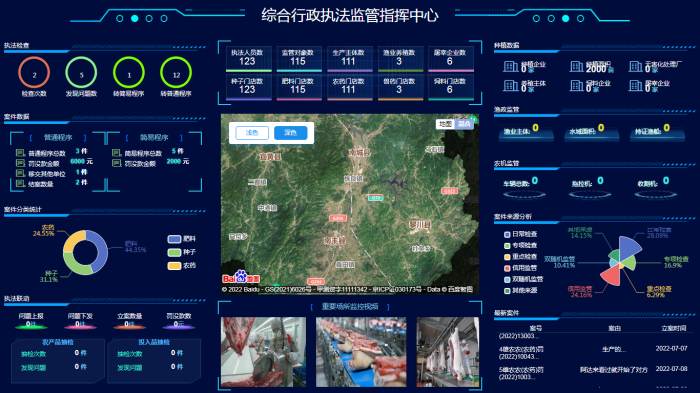Click the Baidu map logo
Viewport: 700px width, 393px height.
(241, 277)
